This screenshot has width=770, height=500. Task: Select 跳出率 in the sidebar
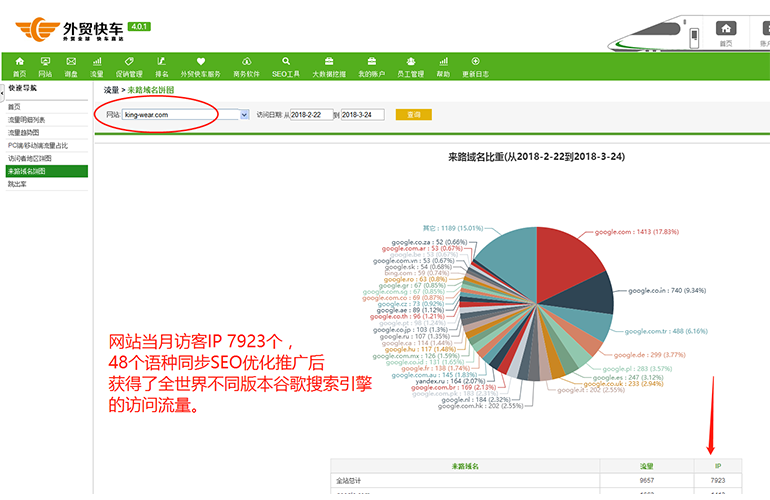coord(17,184)
